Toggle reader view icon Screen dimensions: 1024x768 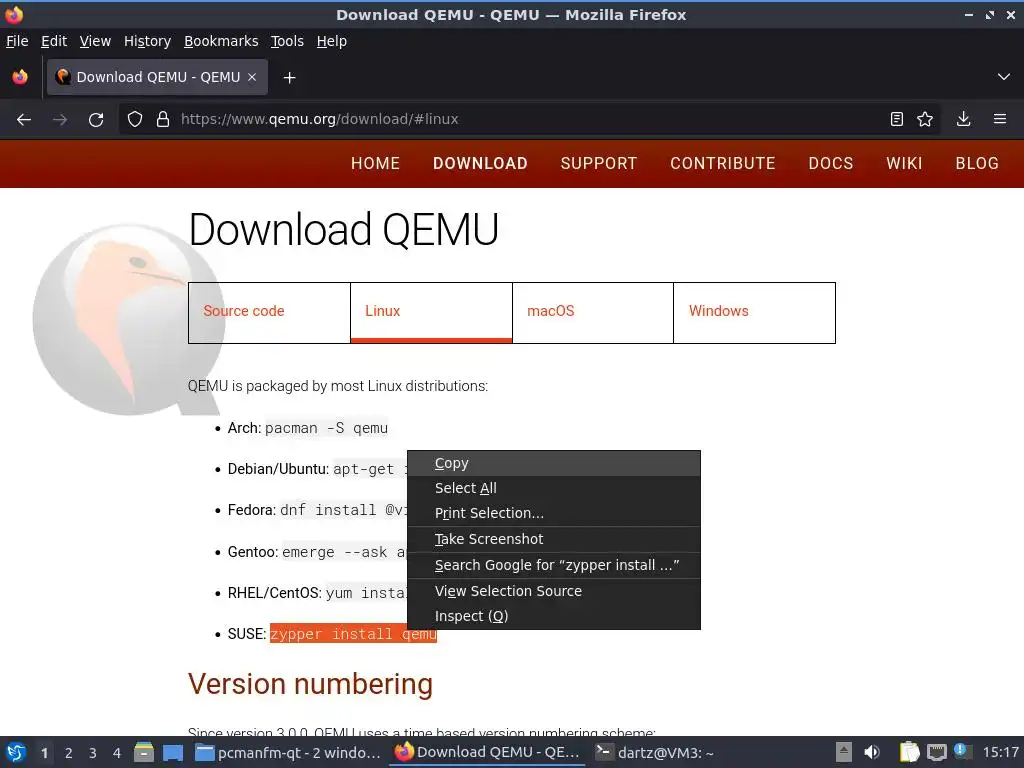897,119
